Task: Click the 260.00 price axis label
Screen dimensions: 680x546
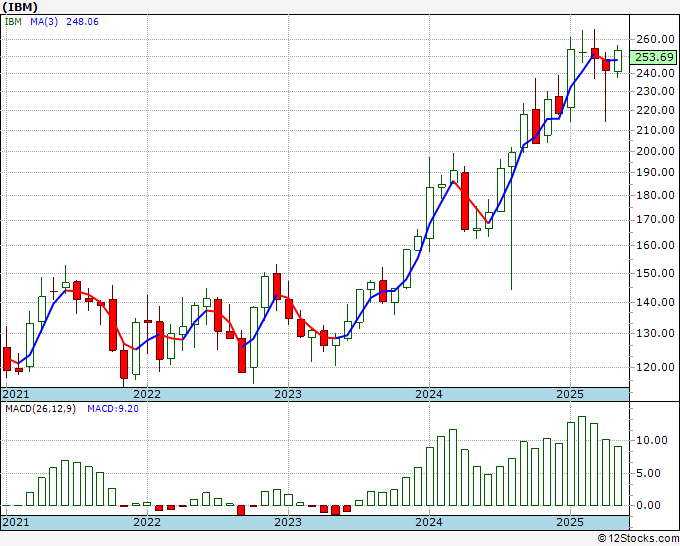Action: 655,39
